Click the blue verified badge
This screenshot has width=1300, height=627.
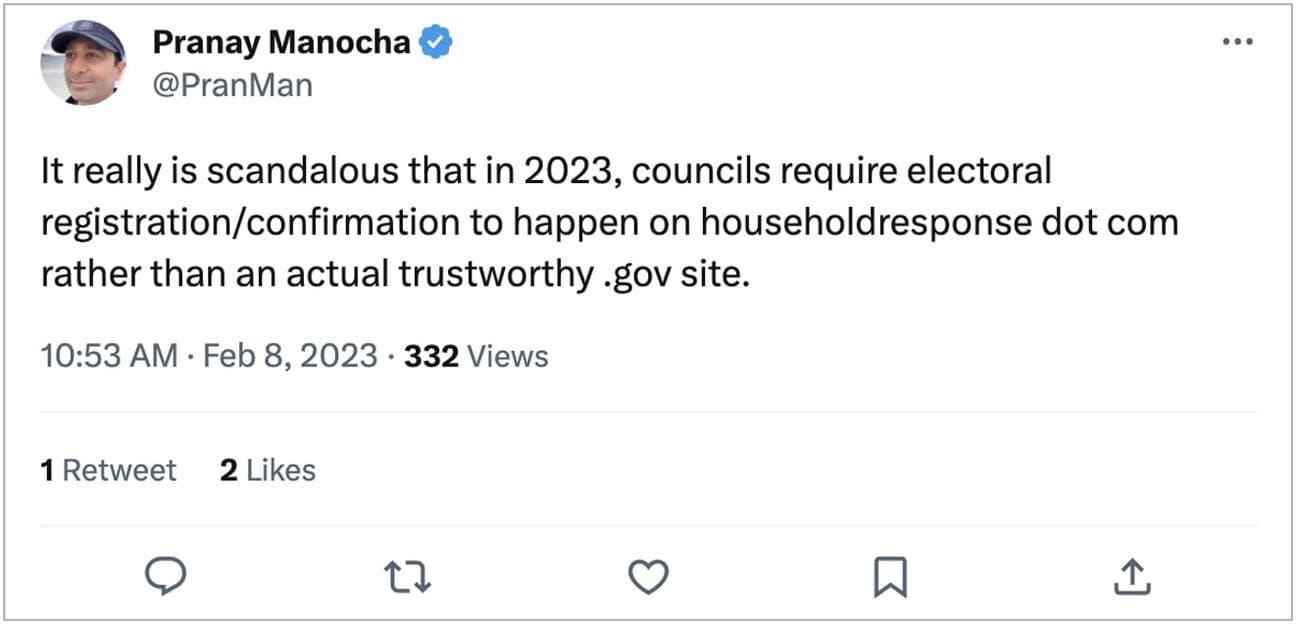click(436, 42)
